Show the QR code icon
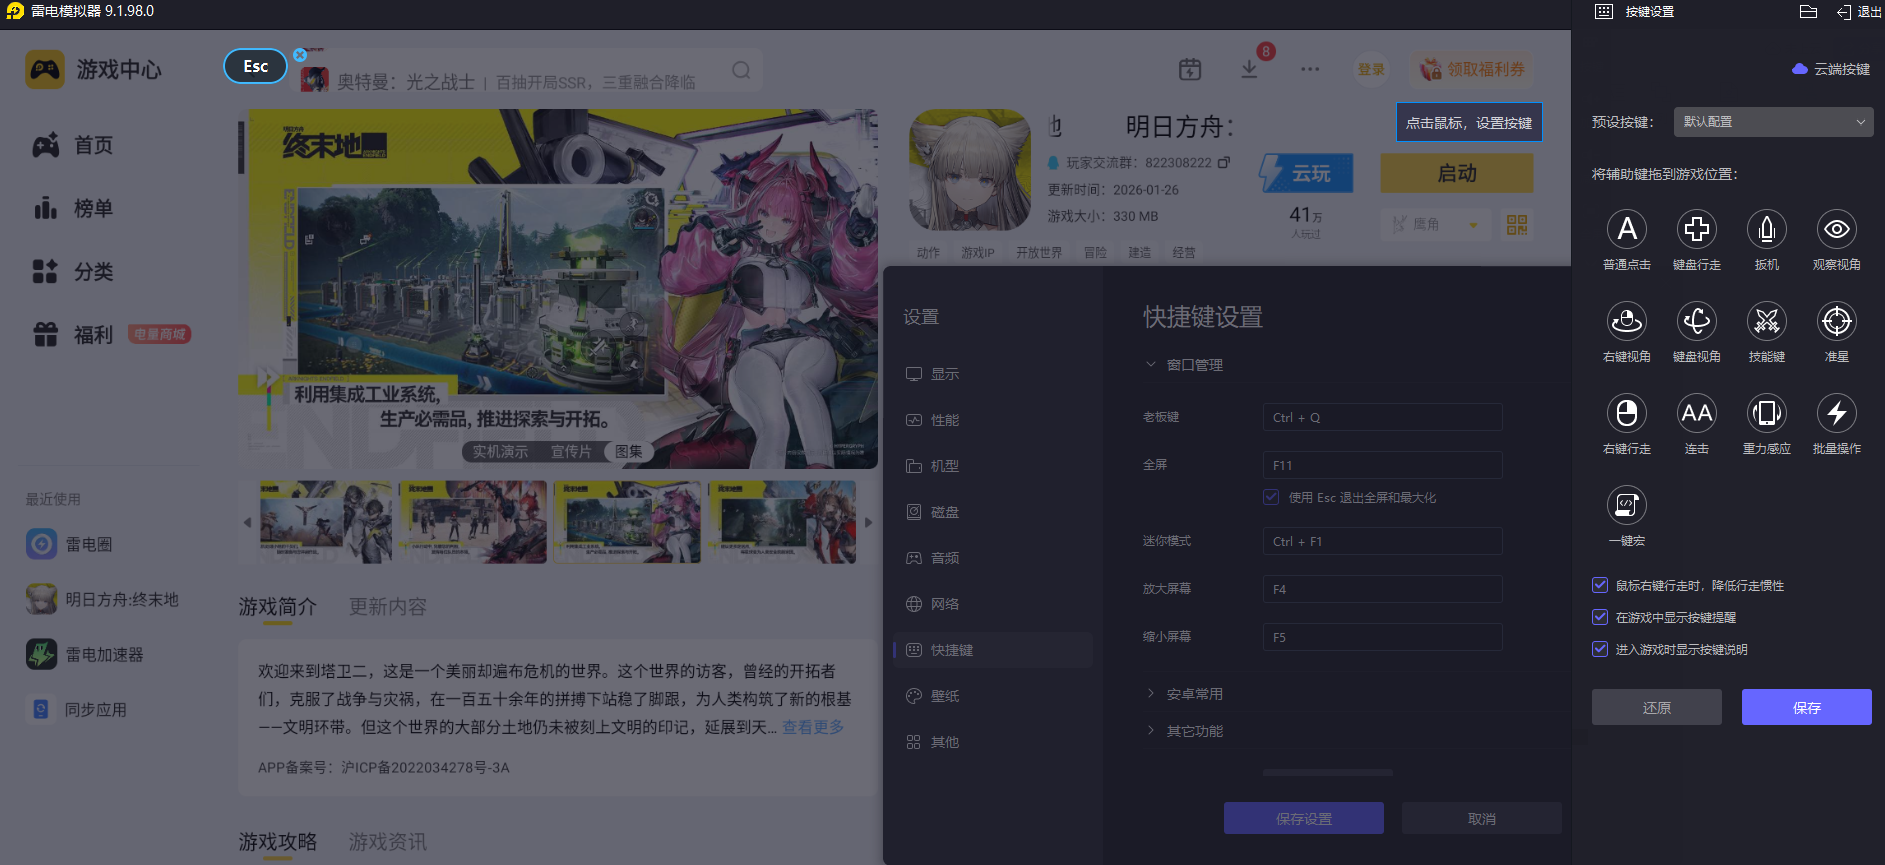The width and height of the screenshot is (1885, 865). pyautogui.click(x=1517, y=224)
